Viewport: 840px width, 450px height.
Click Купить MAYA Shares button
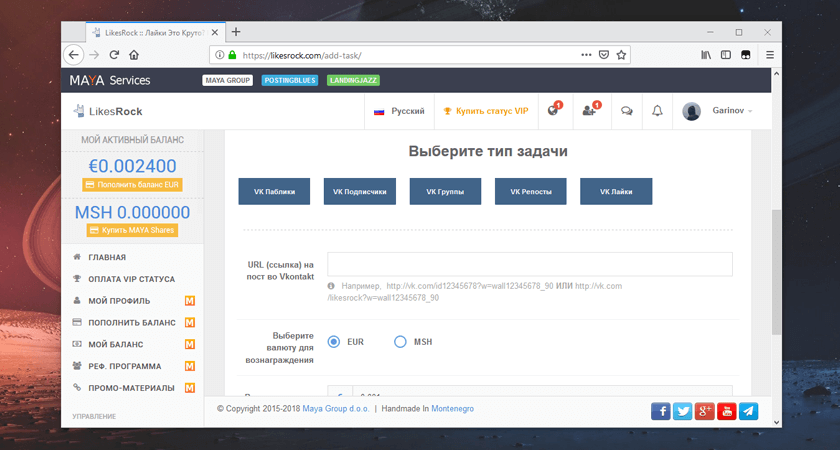132,230
